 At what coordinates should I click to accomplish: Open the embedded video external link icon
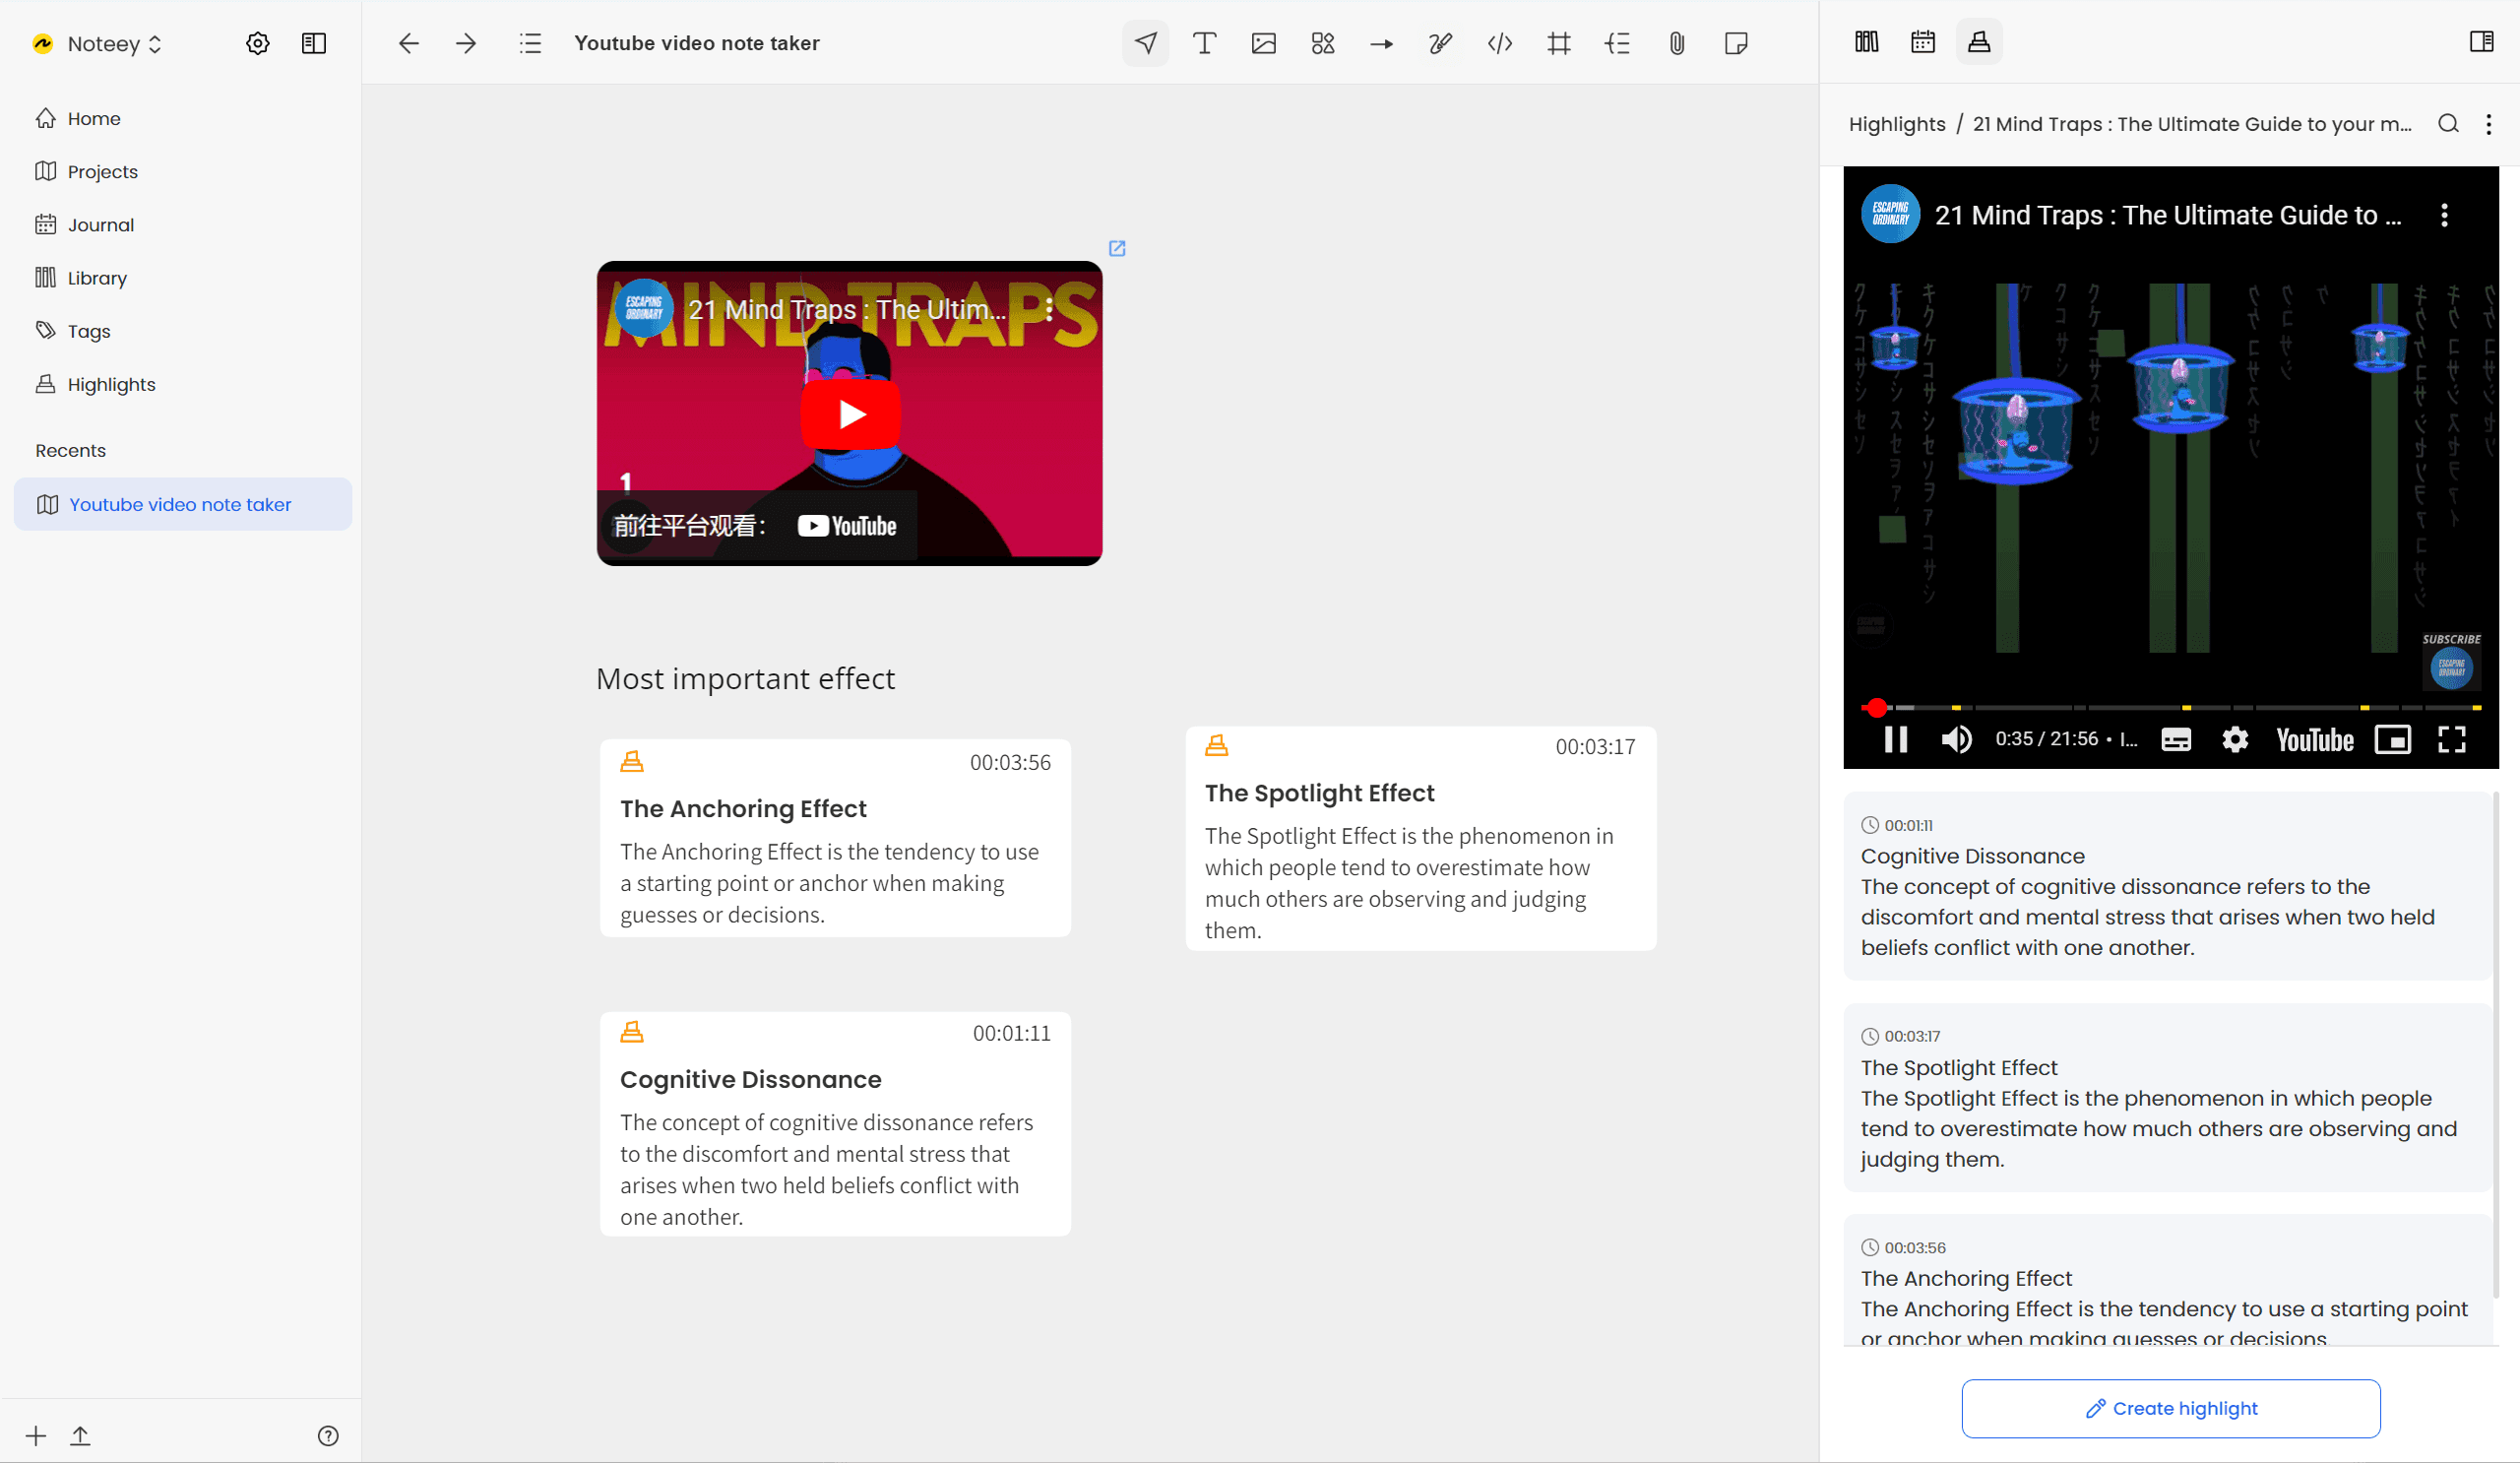coord(1117,248)
